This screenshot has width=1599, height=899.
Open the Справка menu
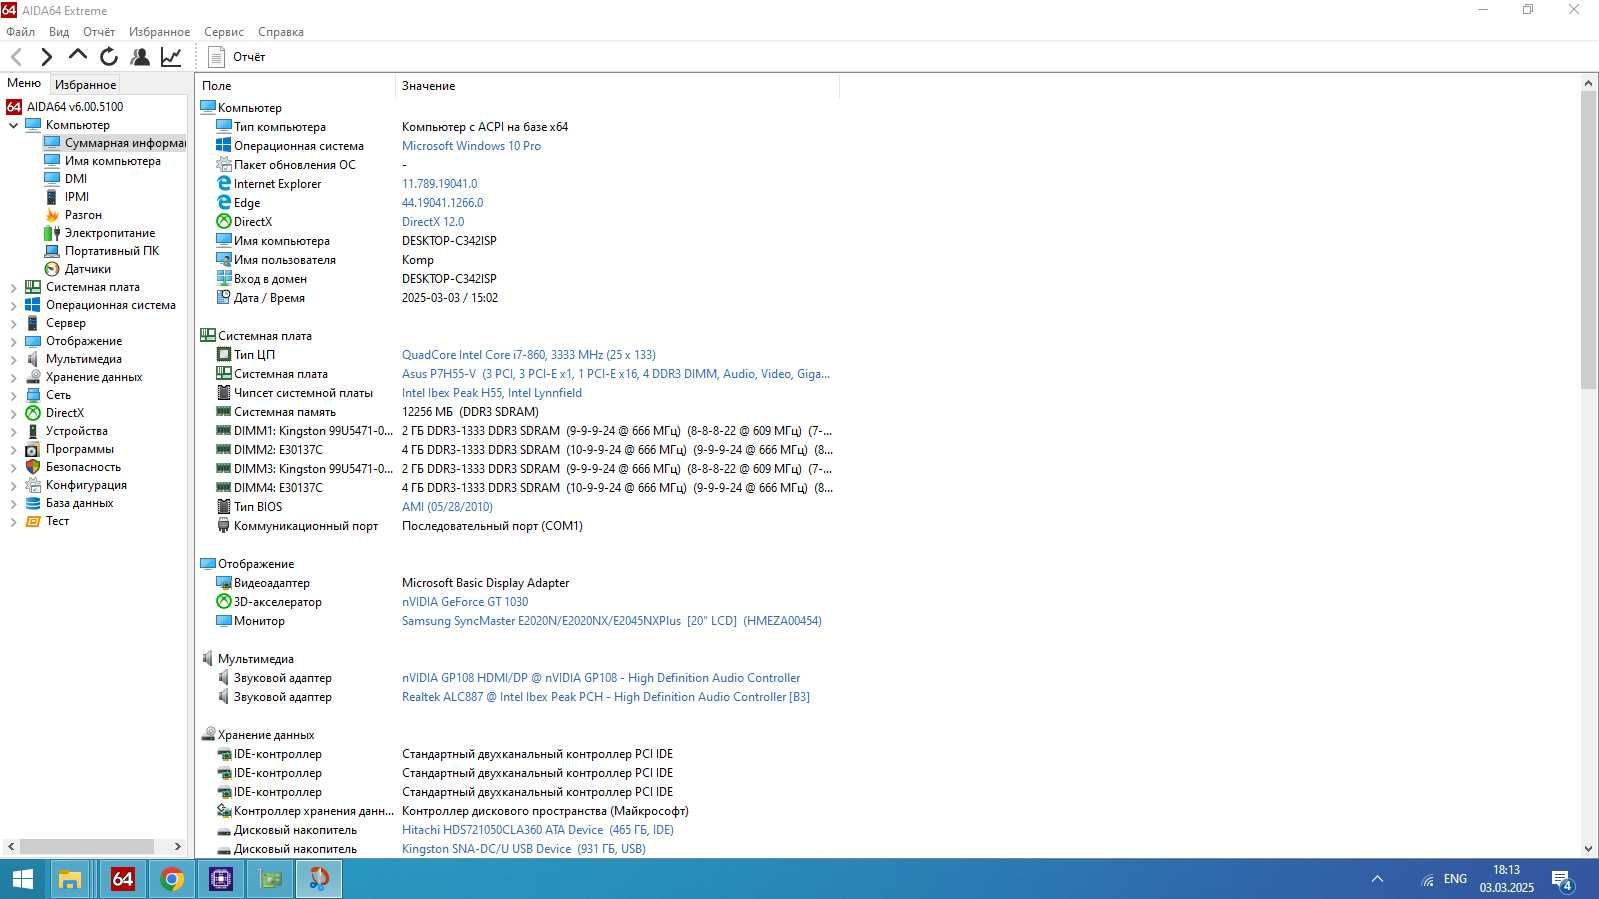click(x=281, y=32)
